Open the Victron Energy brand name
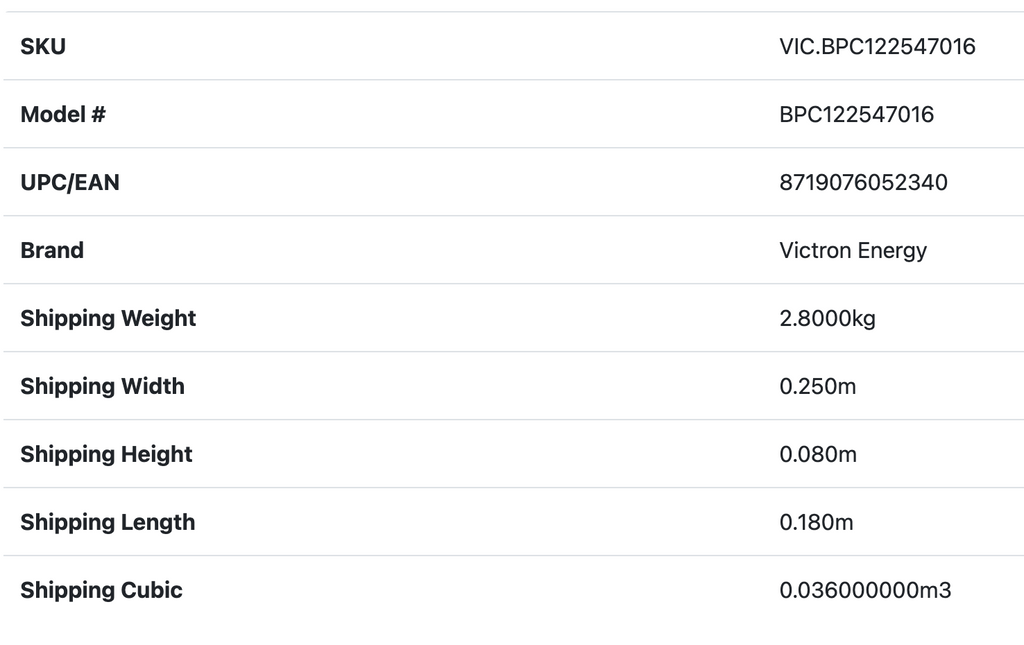This screenshot has height=645, width=1024. [x=853, y=250]
